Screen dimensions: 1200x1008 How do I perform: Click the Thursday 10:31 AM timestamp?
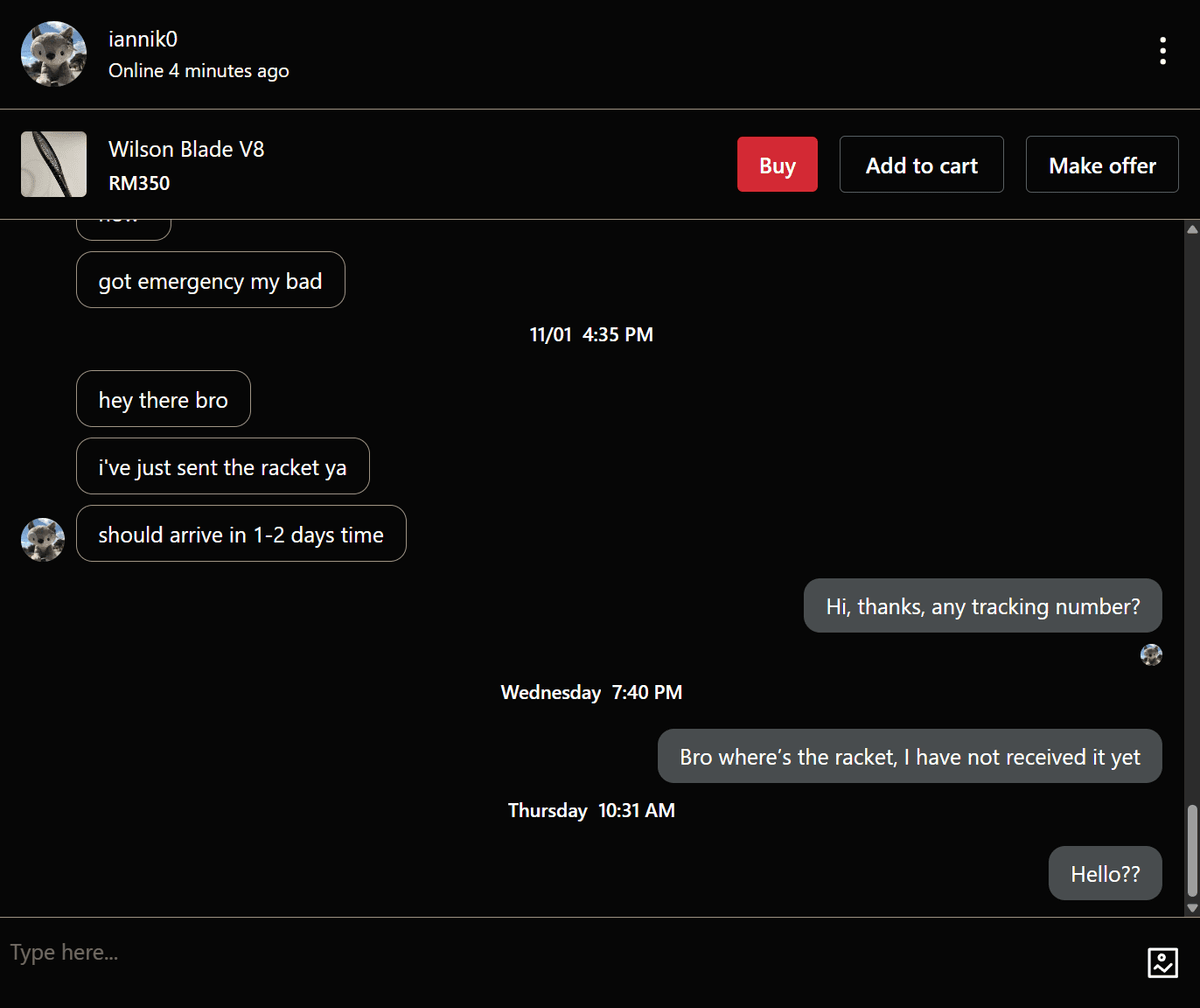pos(591,810)
